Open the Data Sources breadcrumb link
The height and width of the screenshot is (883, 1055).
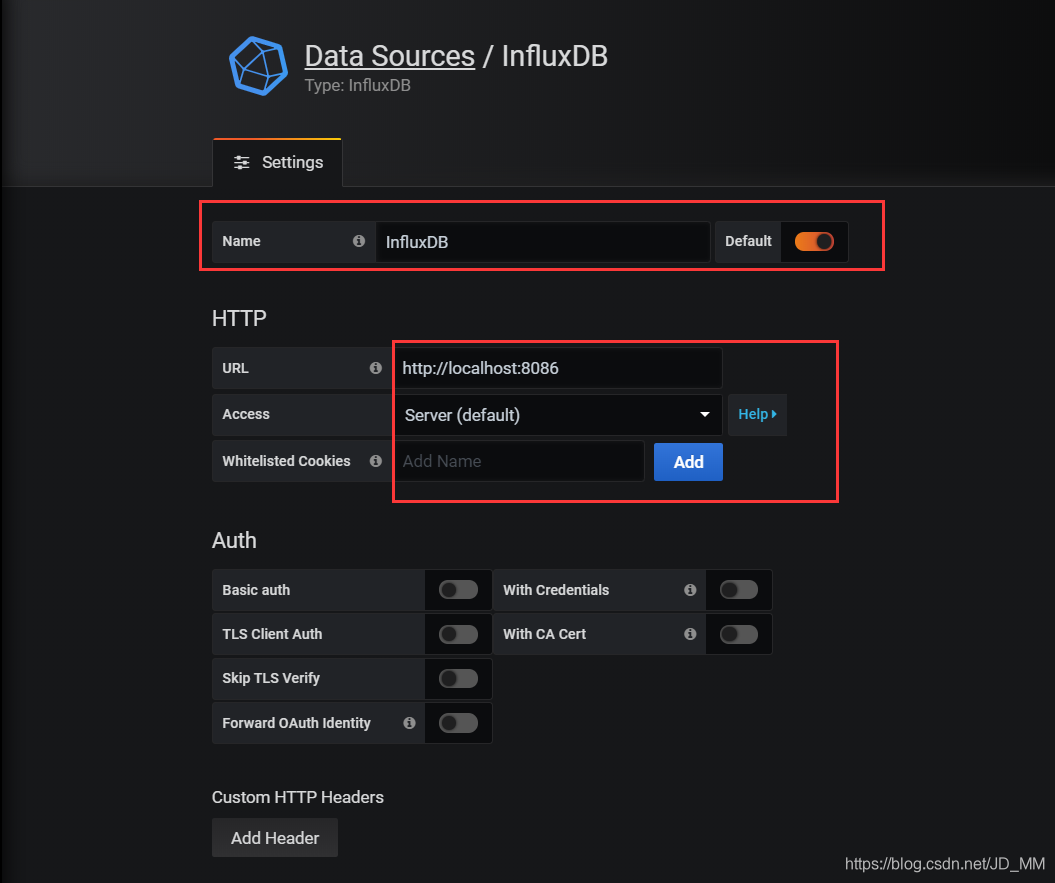[x=390, y=56]
